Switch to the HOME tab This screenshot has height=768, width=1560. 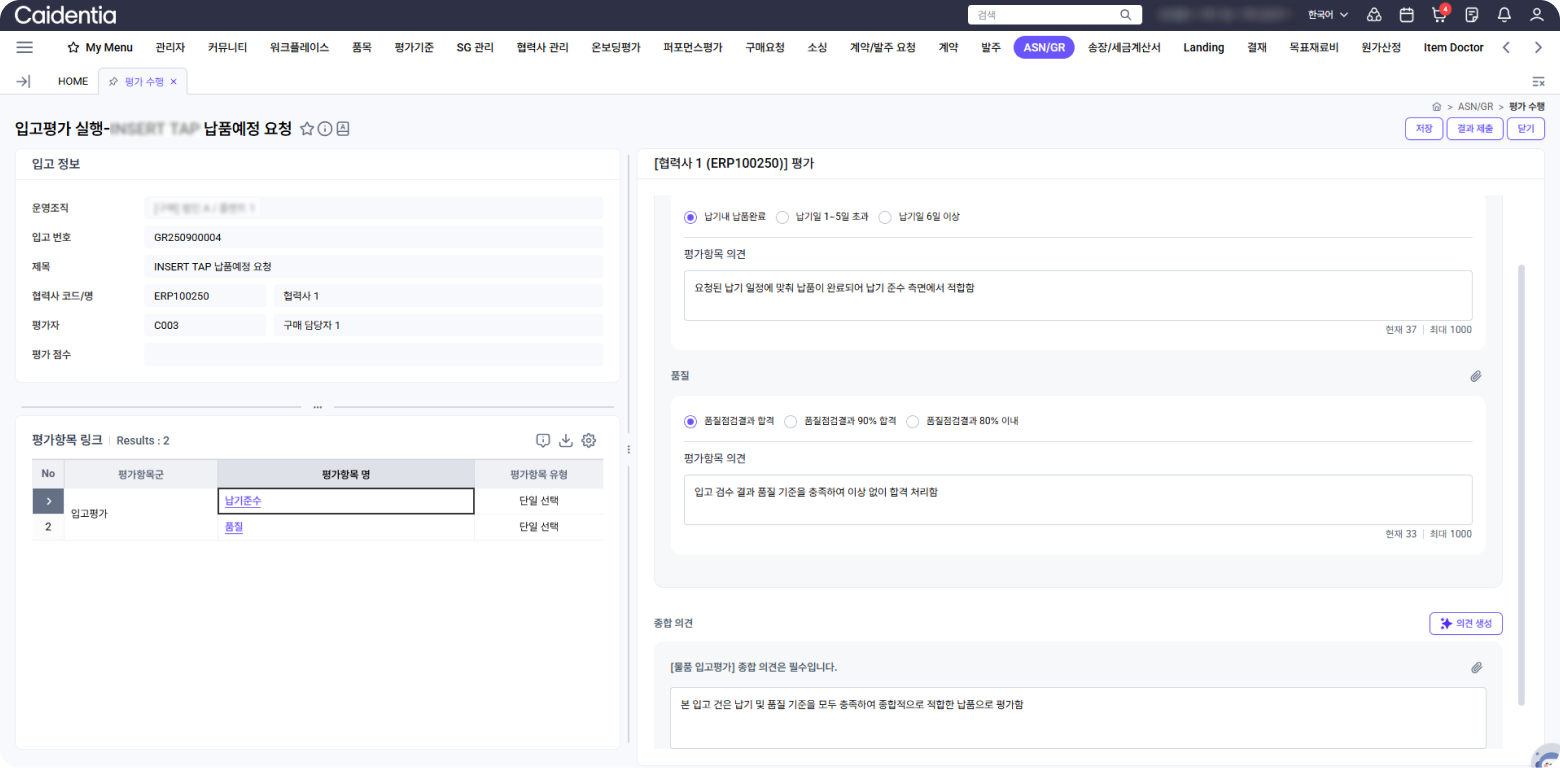pyautogui.click(x=73, y=81)
